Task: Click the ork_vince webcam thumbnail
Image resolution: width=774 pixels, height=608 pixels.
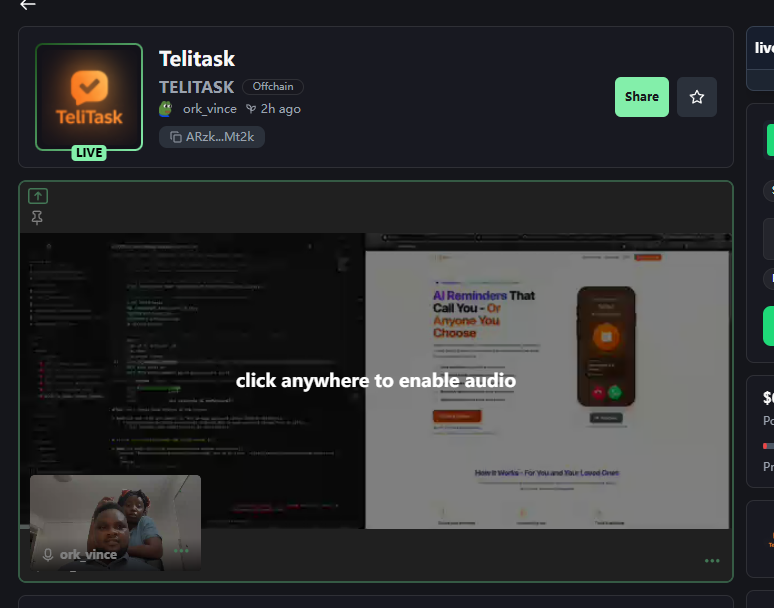Action: (116, 523)
